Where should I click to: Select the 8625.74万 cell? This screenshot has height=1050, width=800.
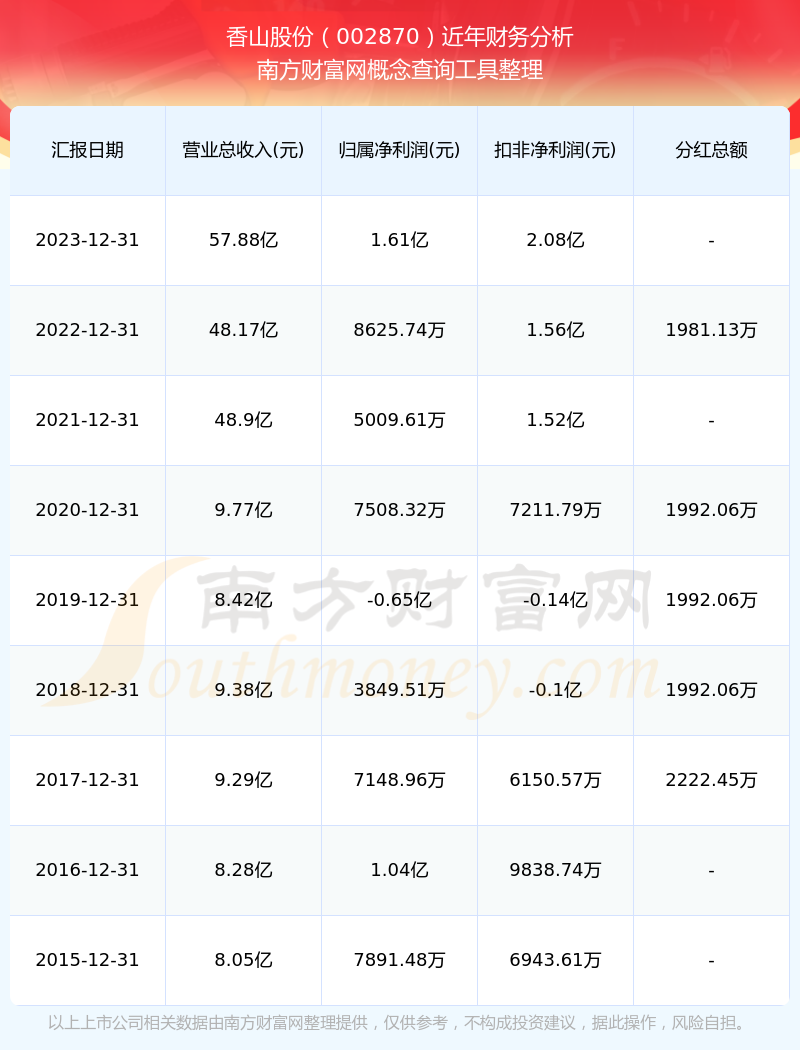tap(399, 330)
